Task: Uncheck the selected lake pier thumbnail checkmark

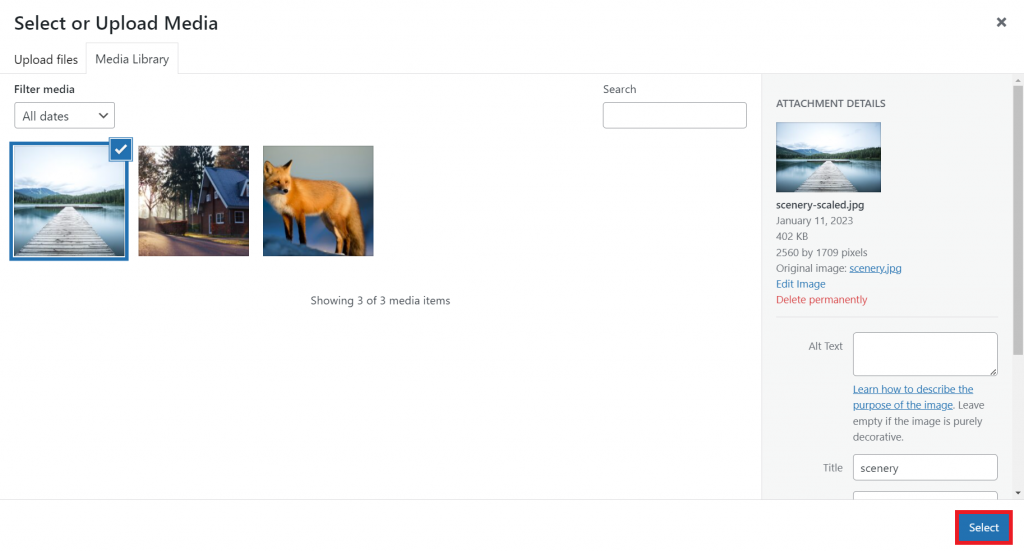Action: pyautogui.click(x=121, y=149)
